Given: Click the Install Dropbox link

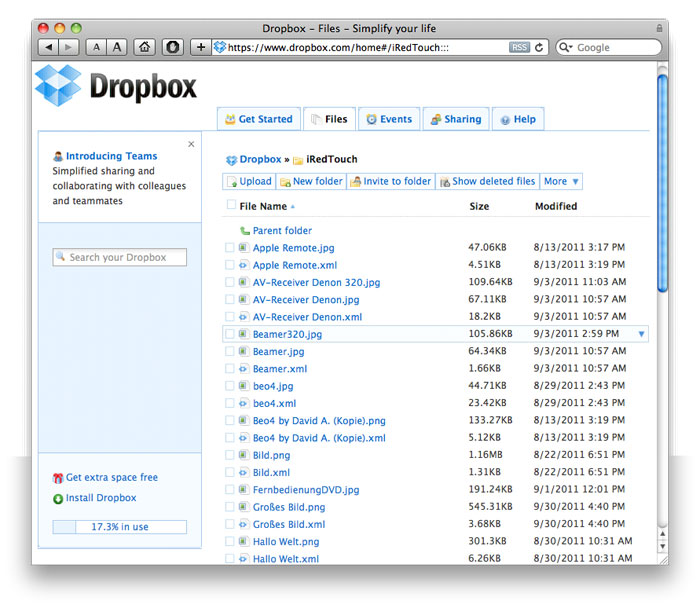Looking at the screenshot, I should tap(101, 498).
